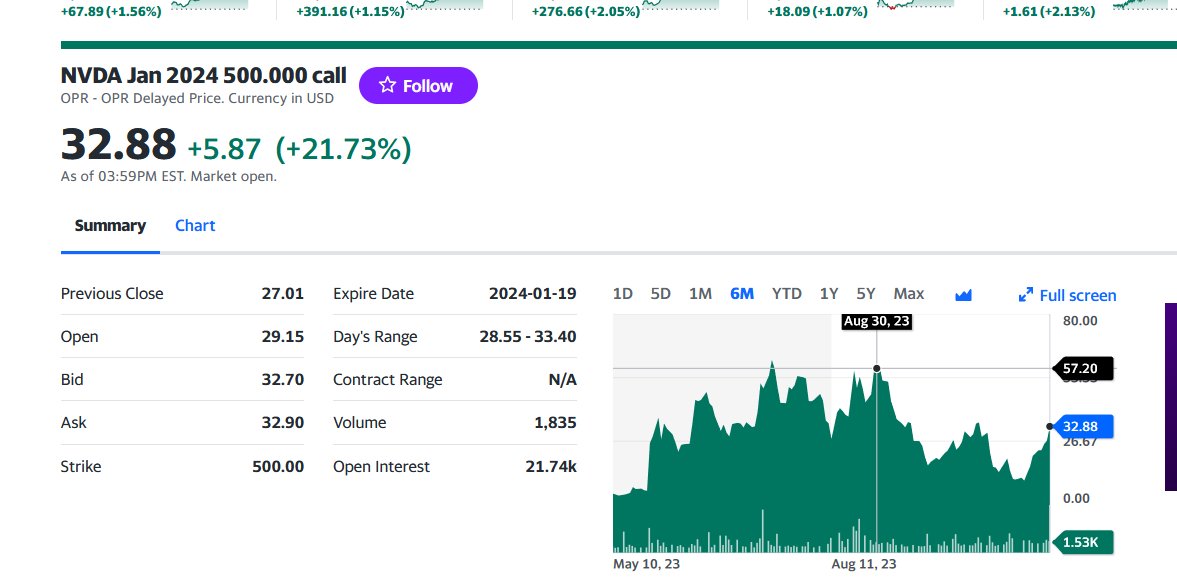Click the NVDA Jan 2024 500.000 call title
Viewport: 1177px width, 583px height.
[203, 76]
